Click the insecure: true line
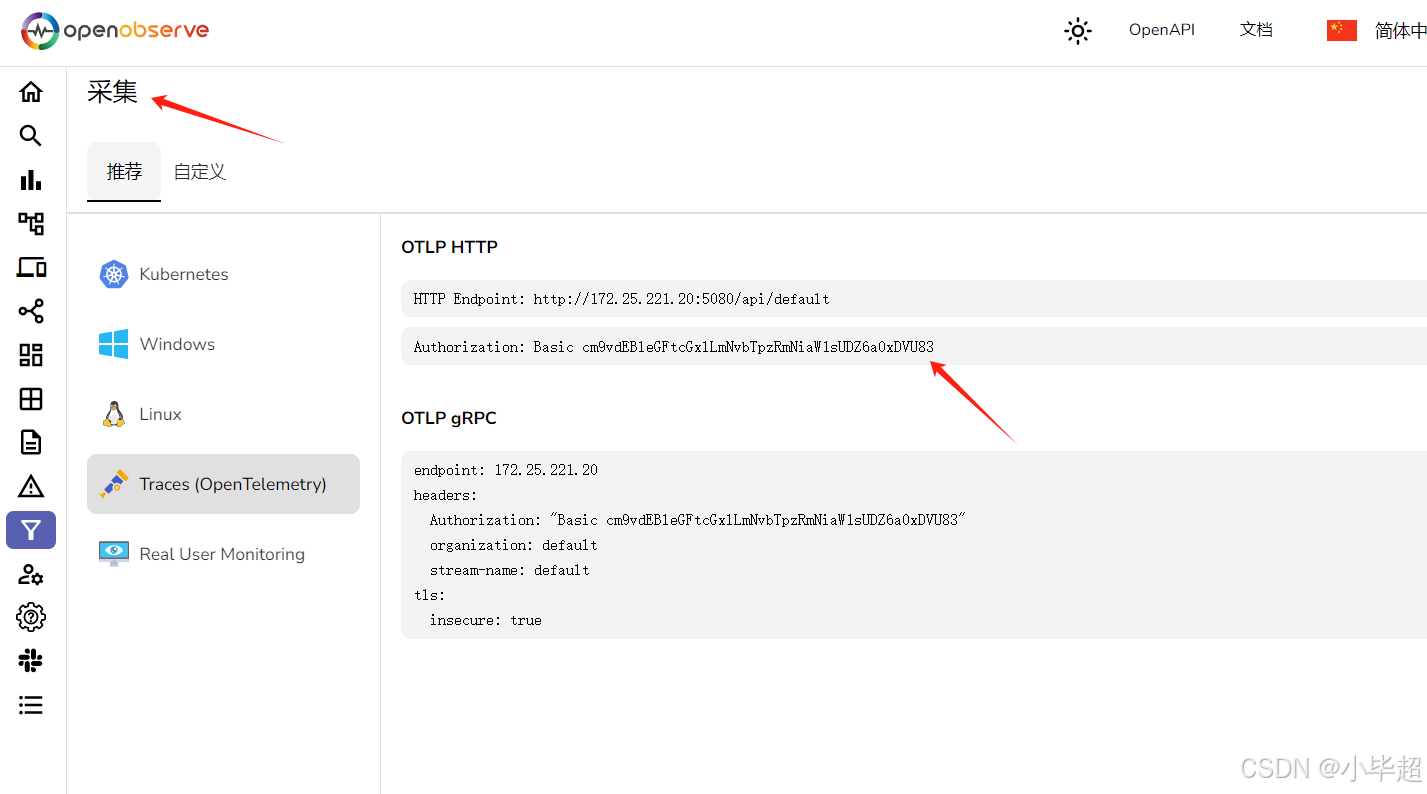 click(x=485, y=620)
